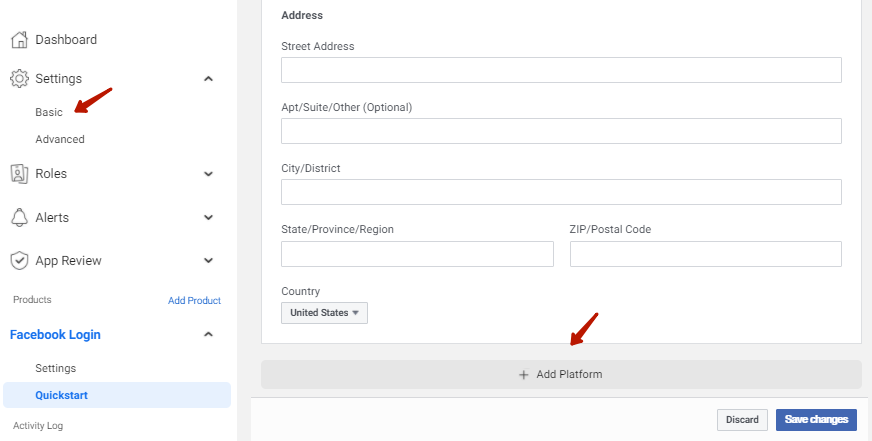Screen dimensions: 872x441
Task: Click into the ZIP/Postal Code field
Action: click(x=706, y=254)
